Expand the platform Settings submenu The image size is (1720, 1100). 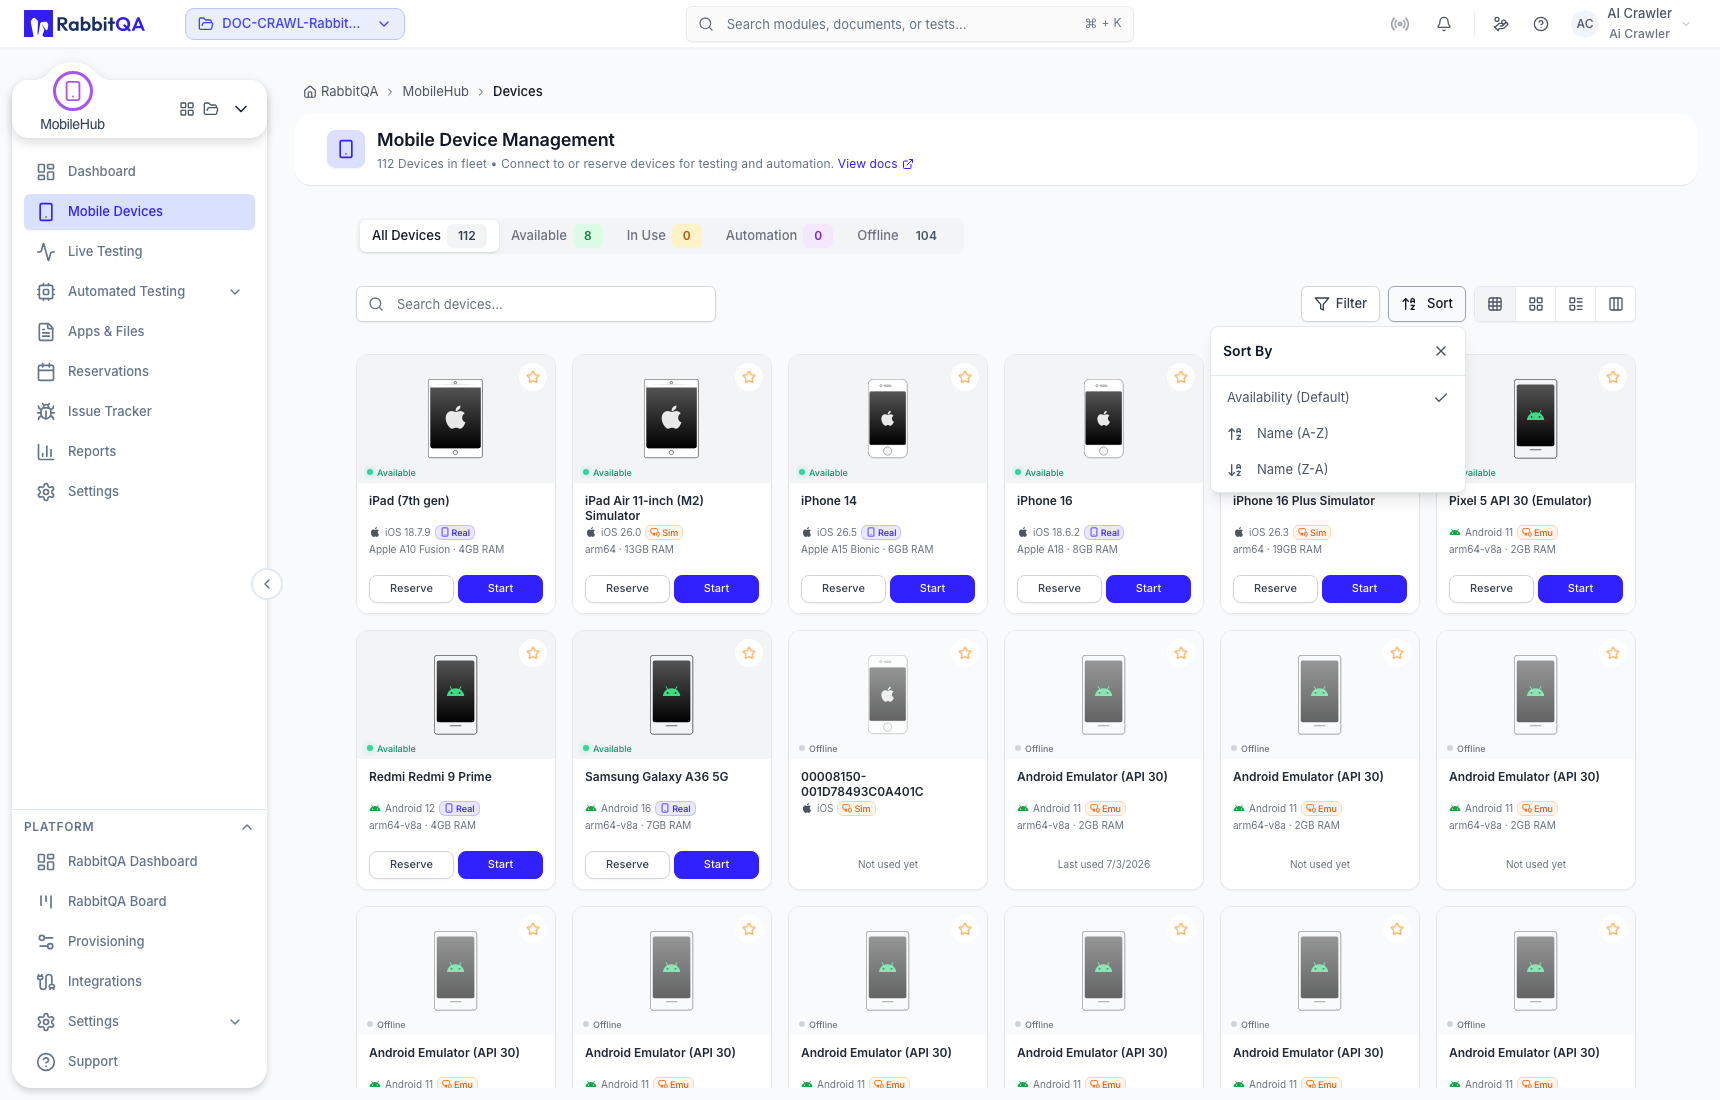pos(235,1021)
